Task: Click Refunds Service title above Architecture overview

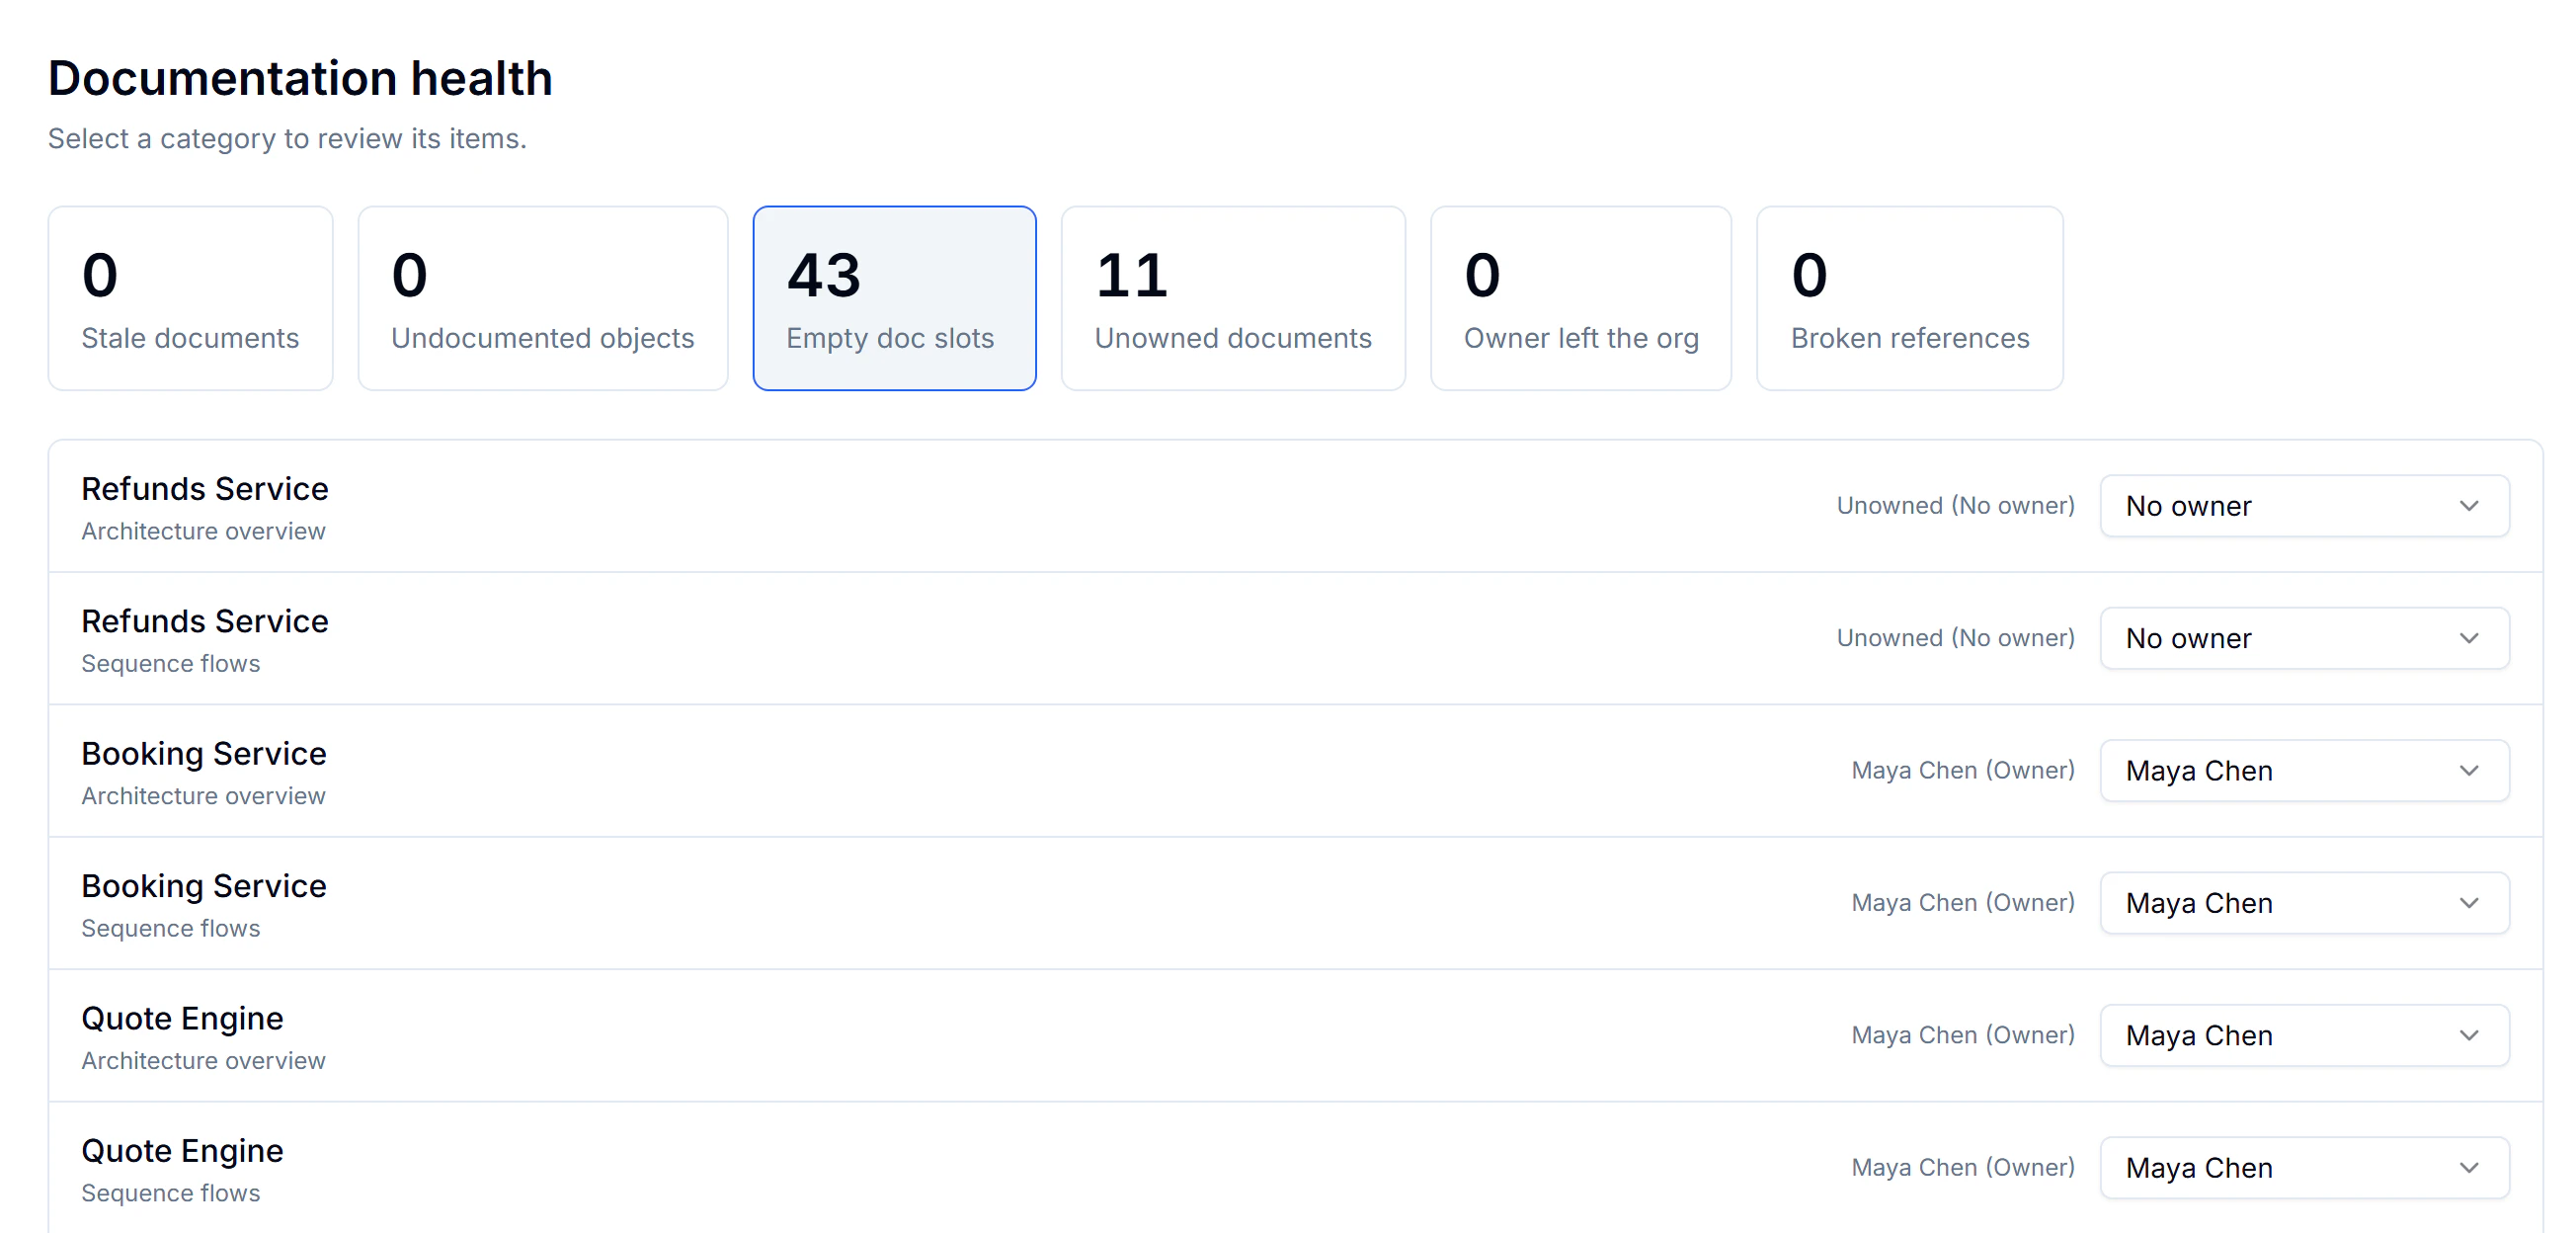Action: pos(205,489)
